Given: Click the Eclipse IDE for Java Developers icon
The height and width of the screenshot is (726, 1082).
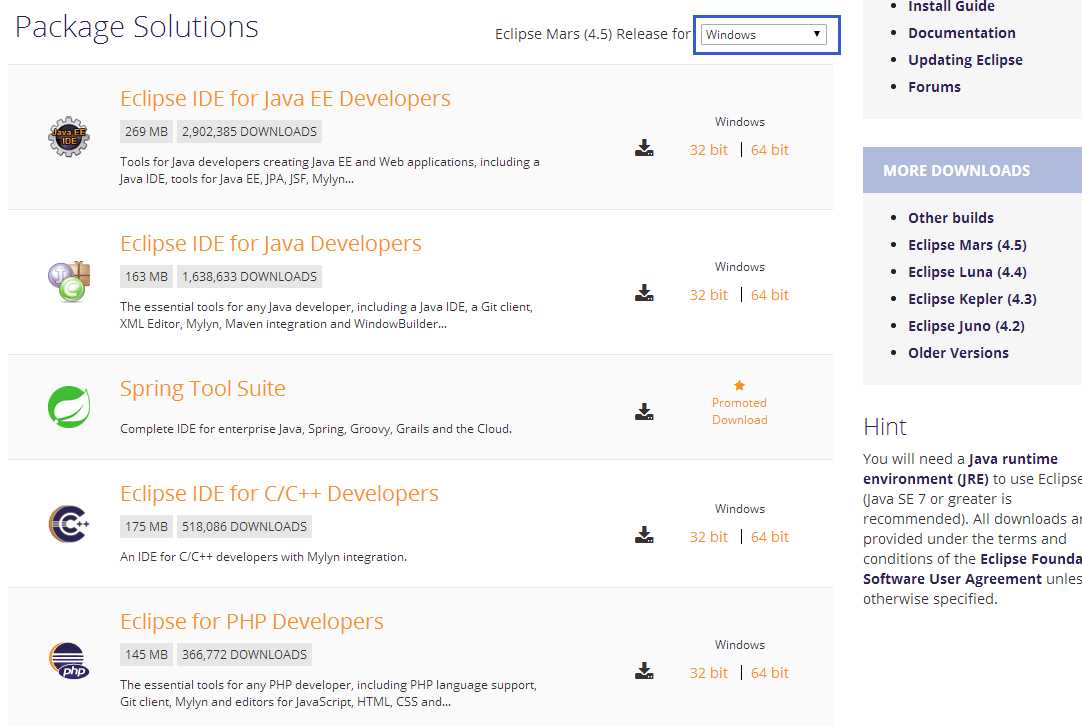Looking at the screenshot, I should point(69,282).
